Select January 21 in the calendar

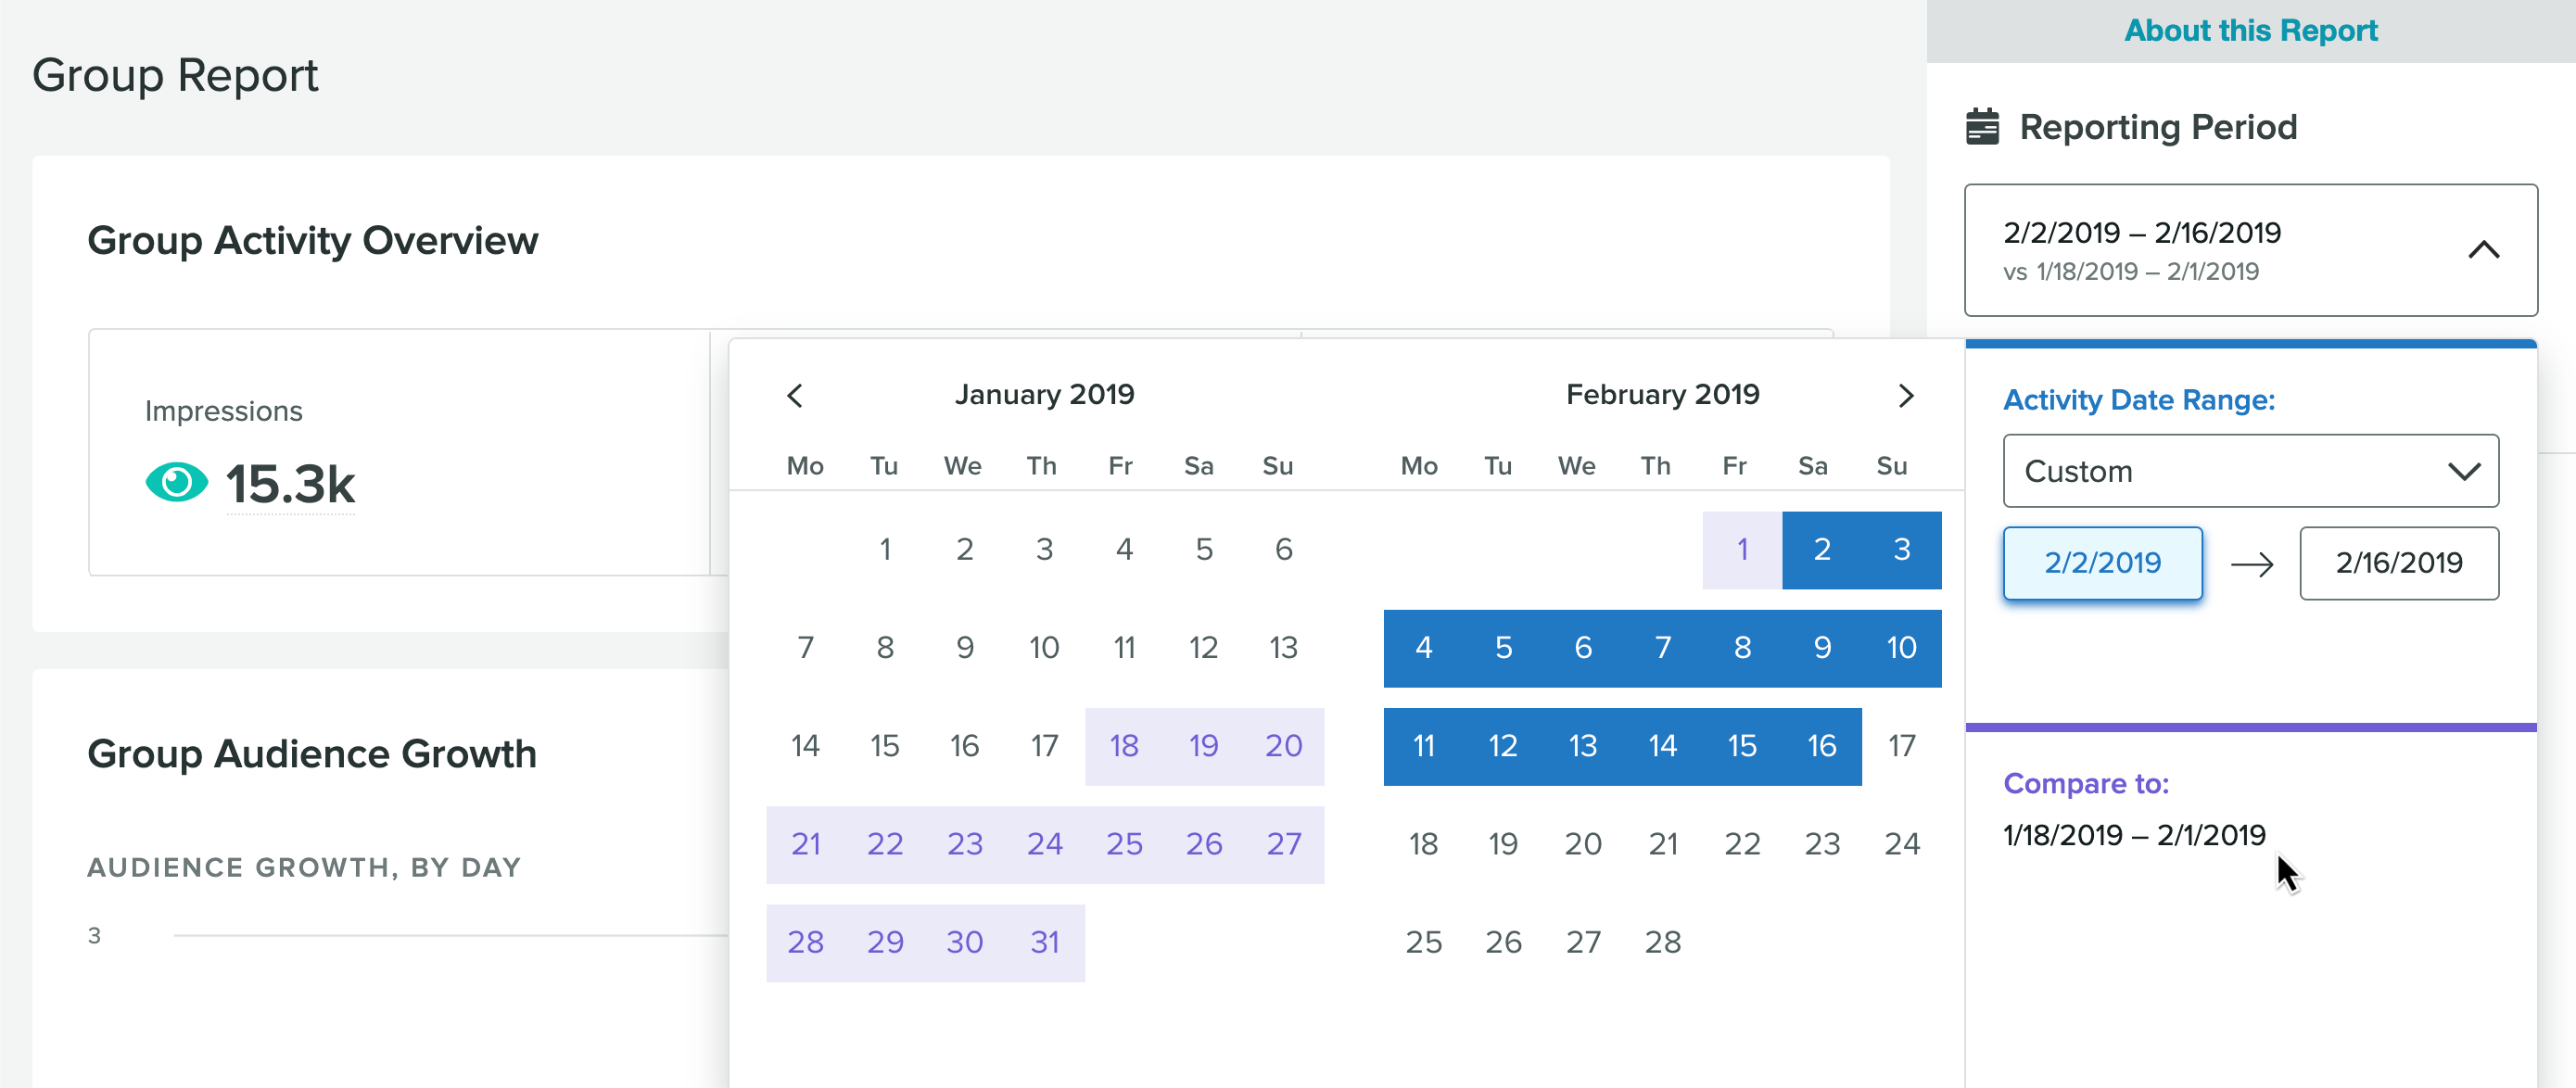805,844
